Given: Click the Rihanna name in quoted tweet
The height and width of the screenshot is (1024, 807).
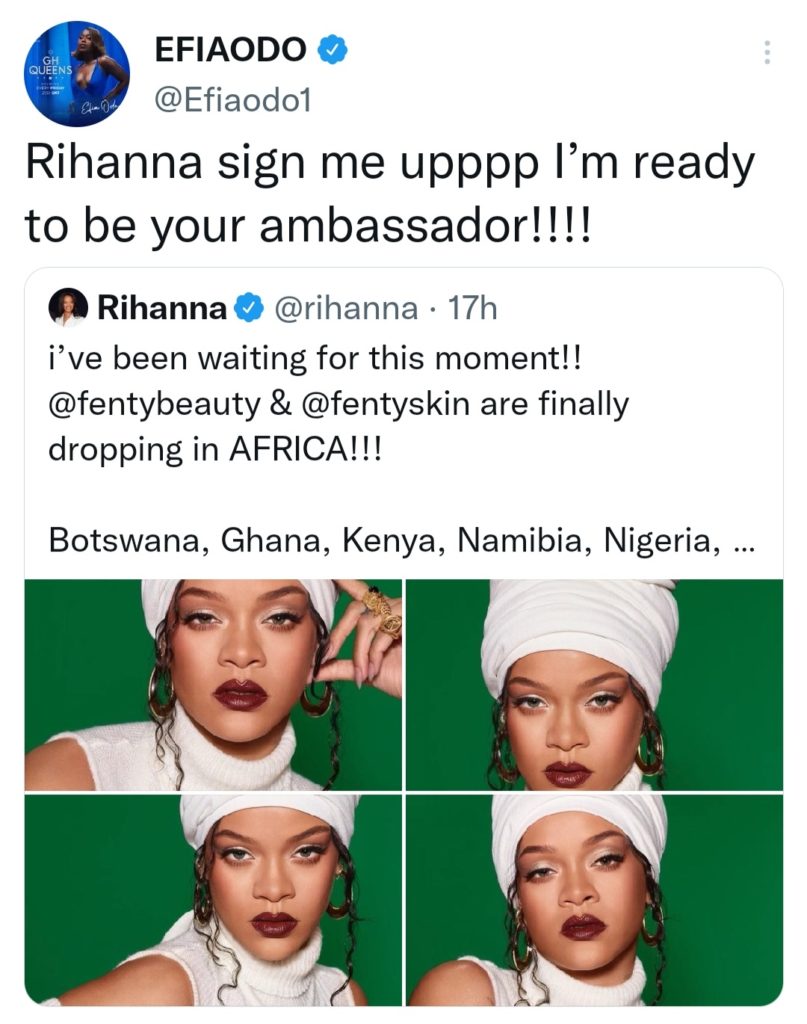Looking at the screenshot, I should pyautogui.click(x=162, y=308).
